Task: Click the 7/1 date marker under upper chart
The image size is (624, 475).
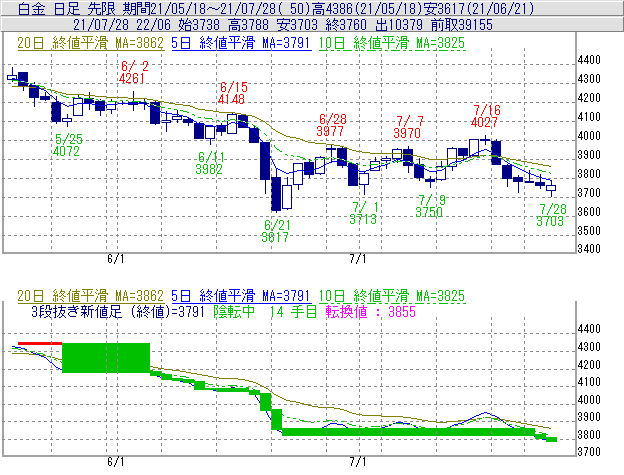Action: pos(358,259)
